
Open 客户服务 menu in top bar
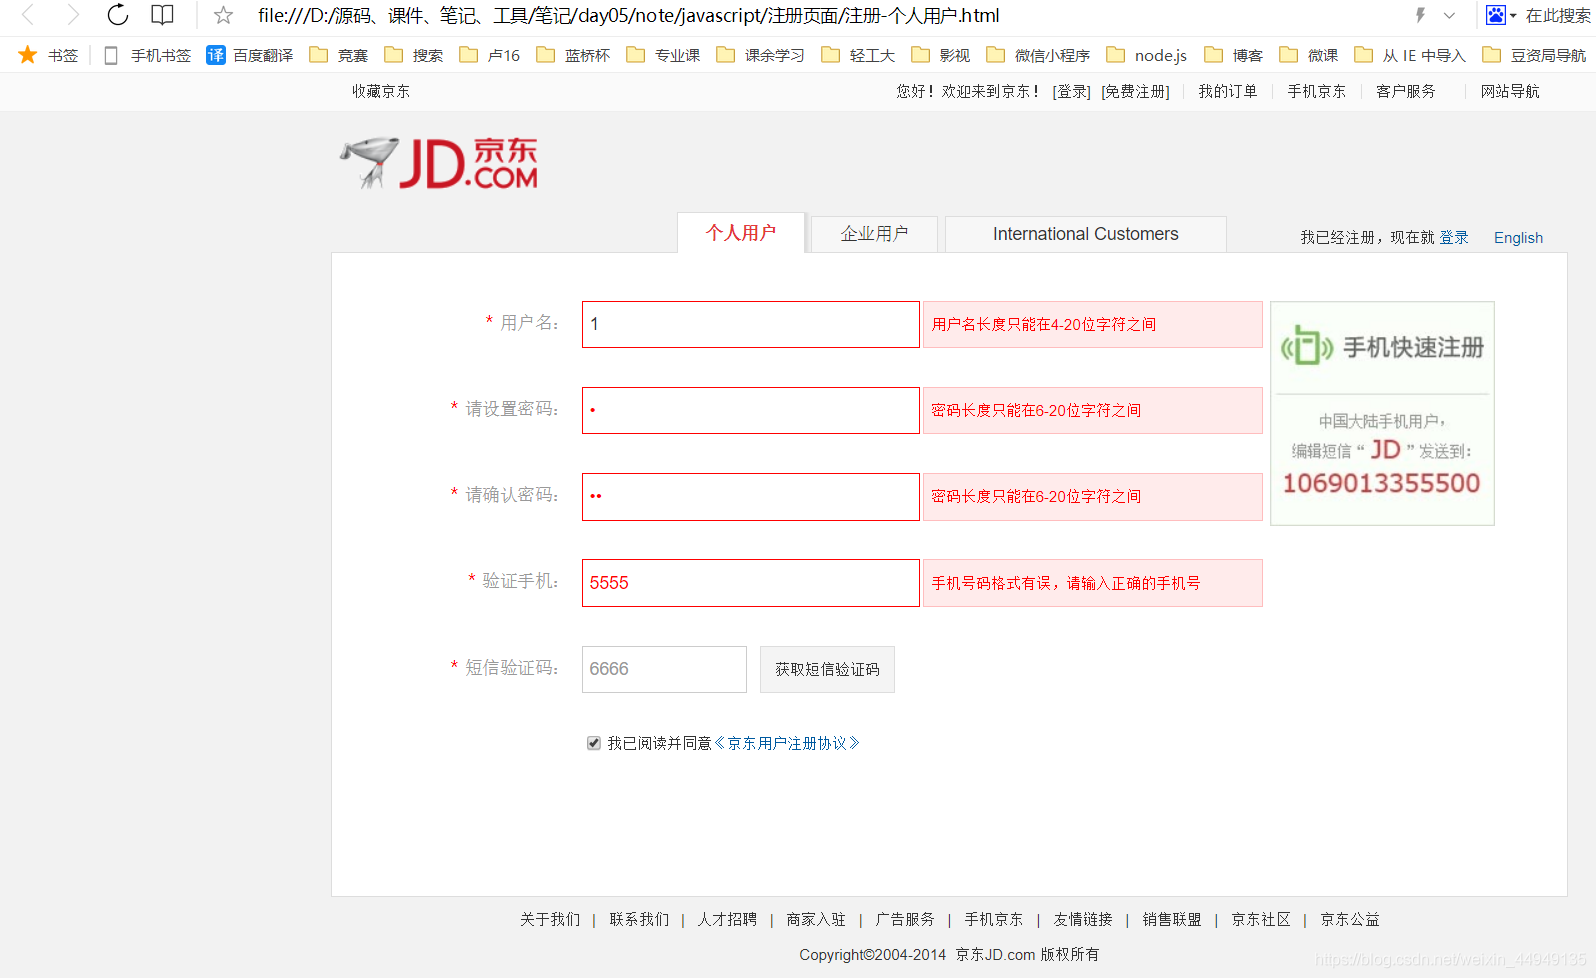click(1406, 91)
